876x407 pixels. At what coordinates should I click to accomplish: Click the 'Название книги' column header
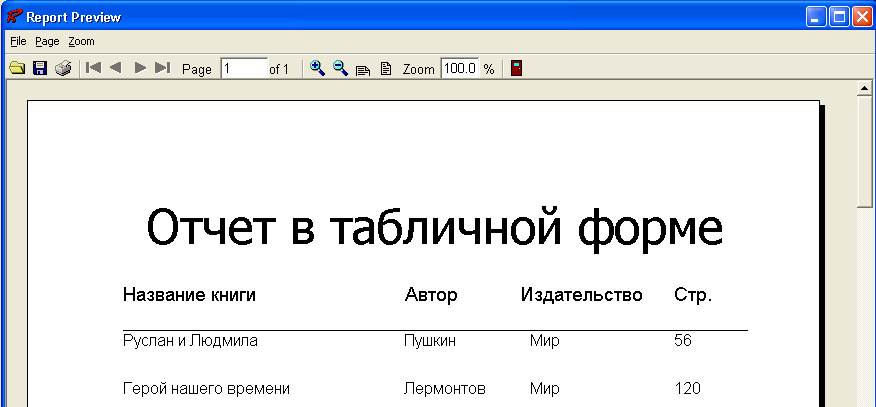pos(189,295)
